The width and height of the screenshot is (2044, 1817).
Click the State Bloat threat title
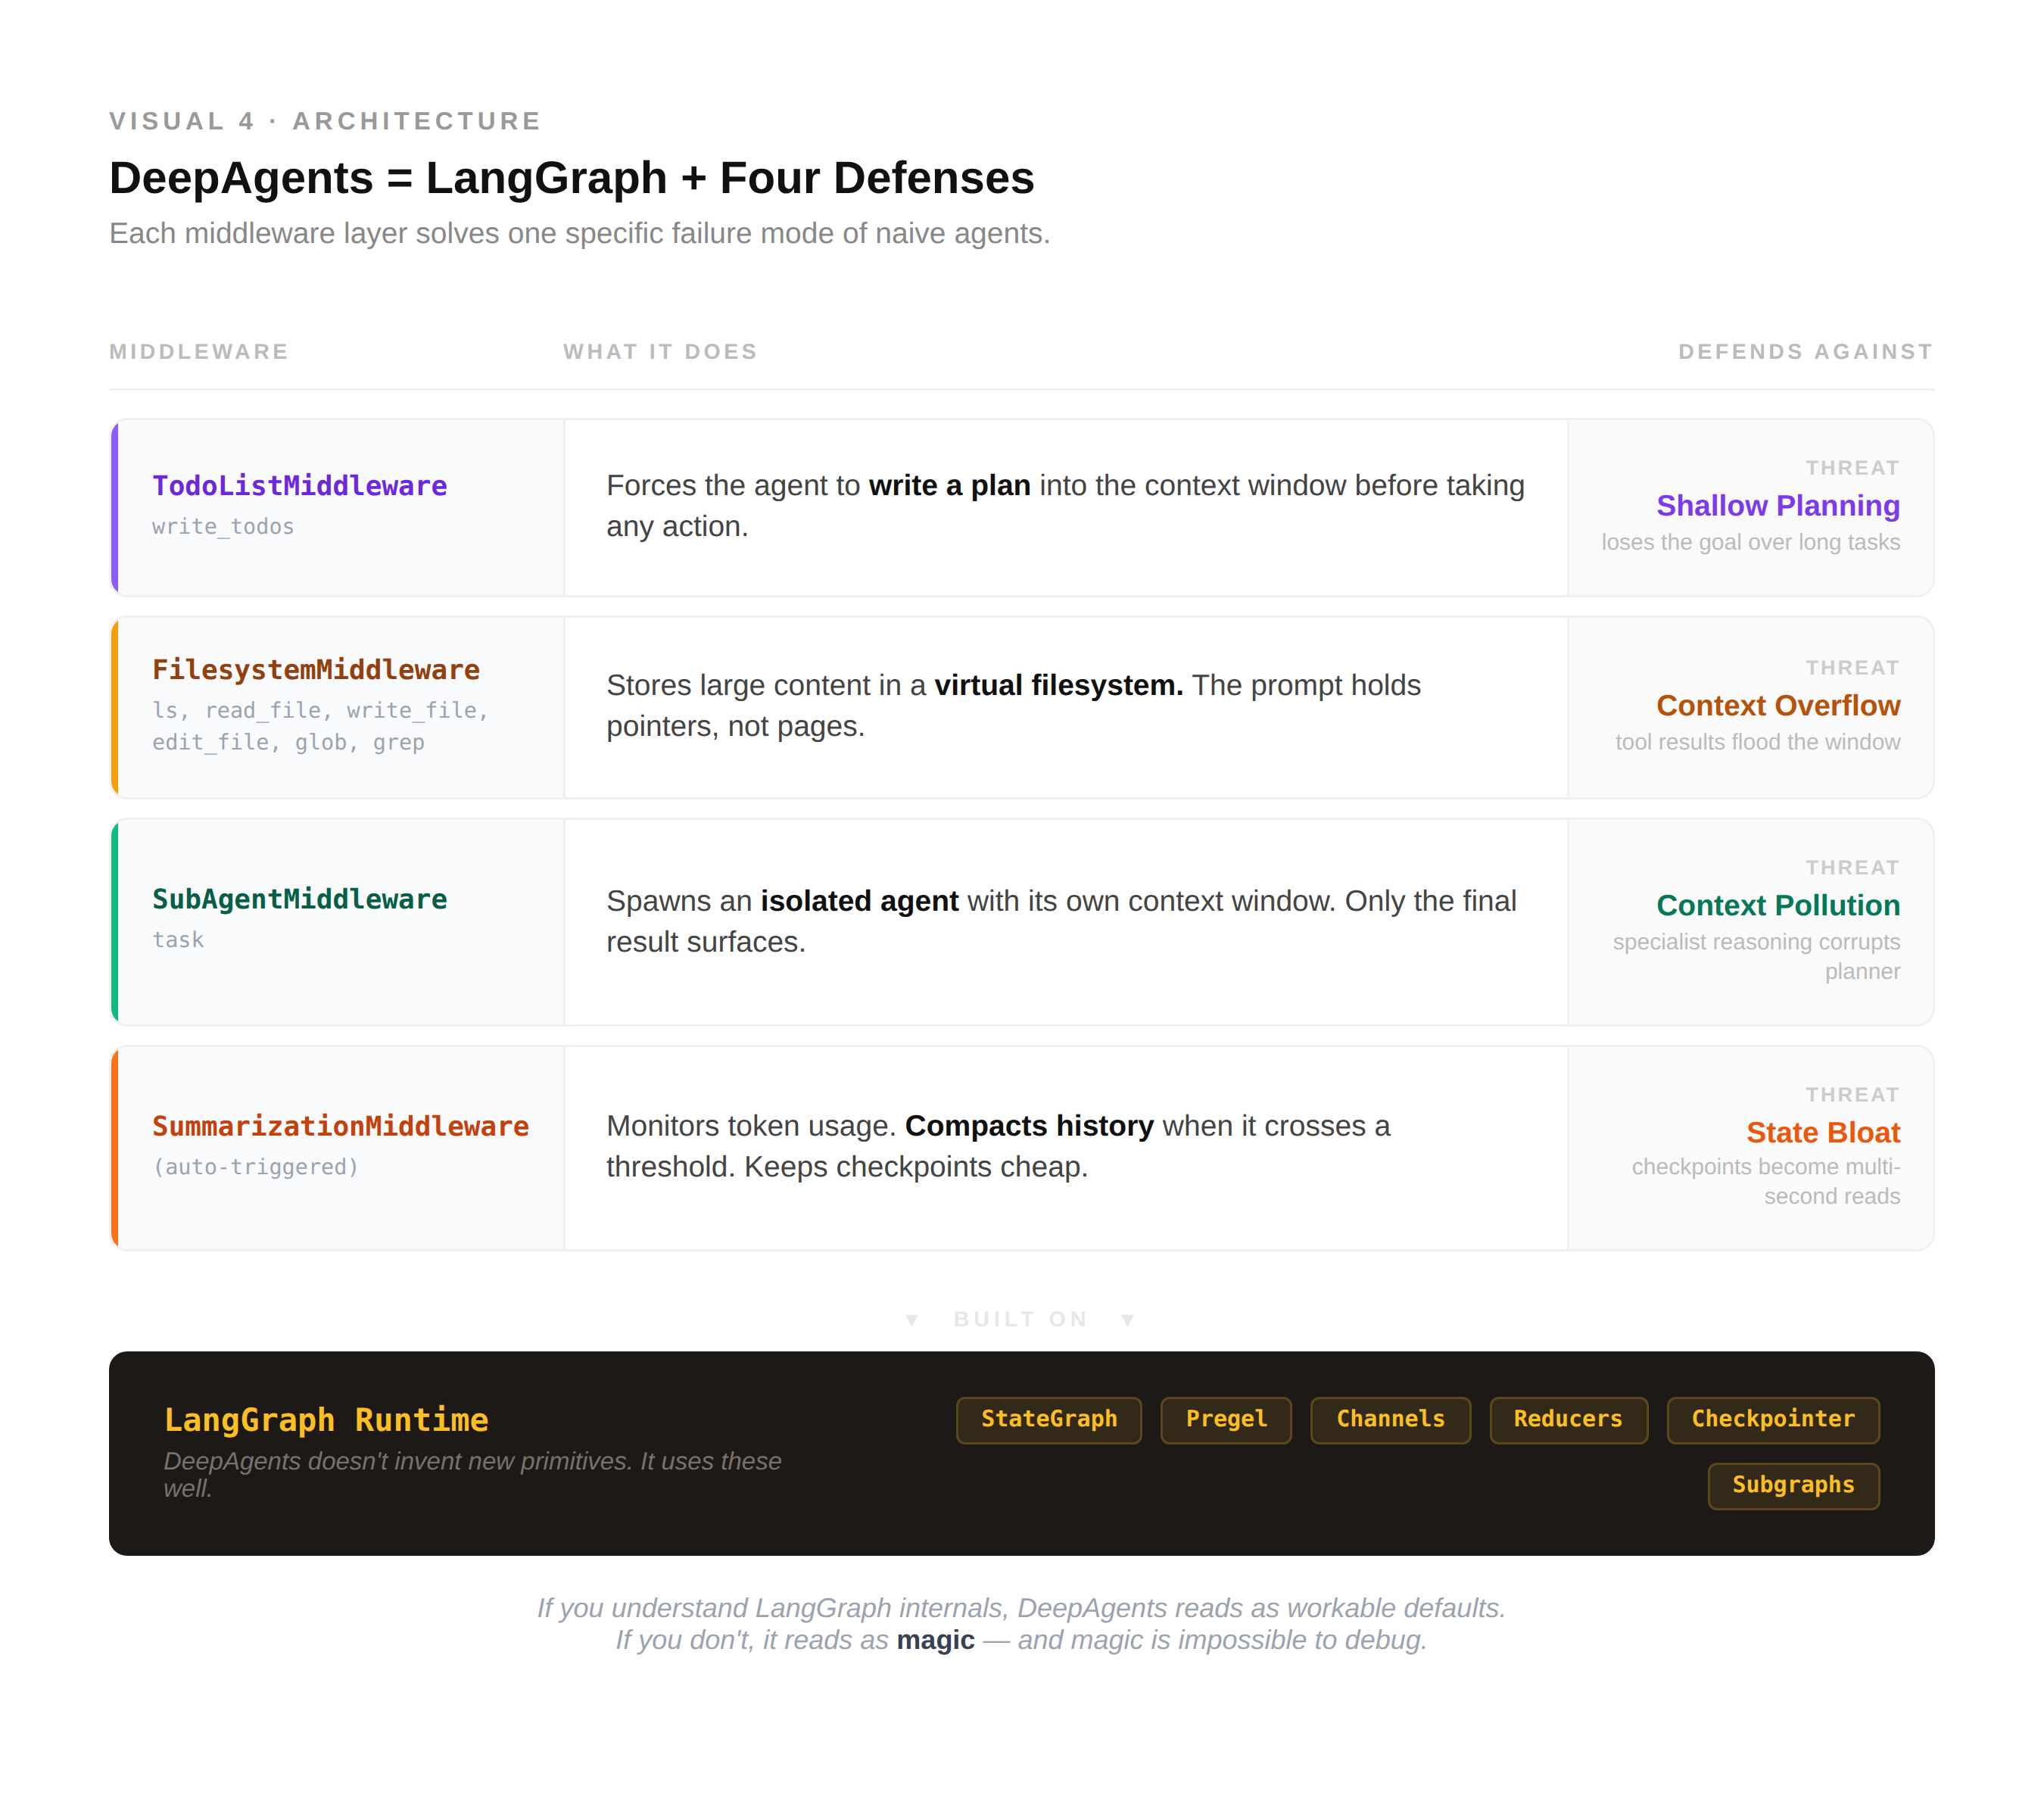(1822, 1133)
